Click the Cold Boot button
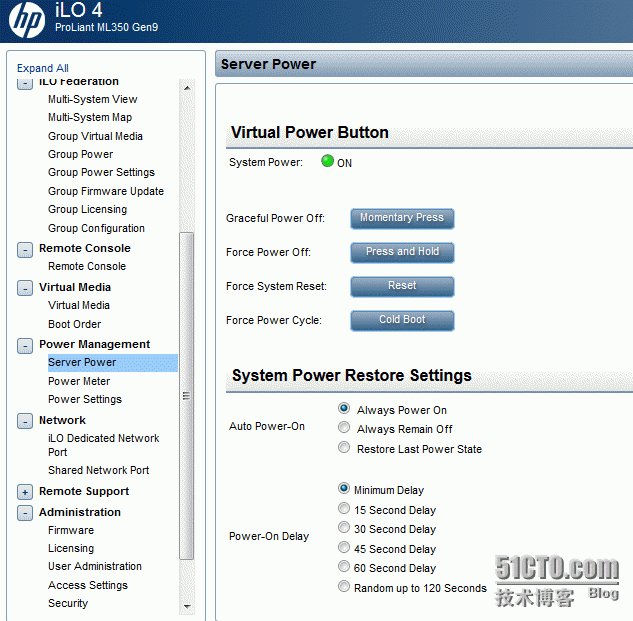Image resolution: width=633 pixels, height=621 pixels. (x=402, y=320)
